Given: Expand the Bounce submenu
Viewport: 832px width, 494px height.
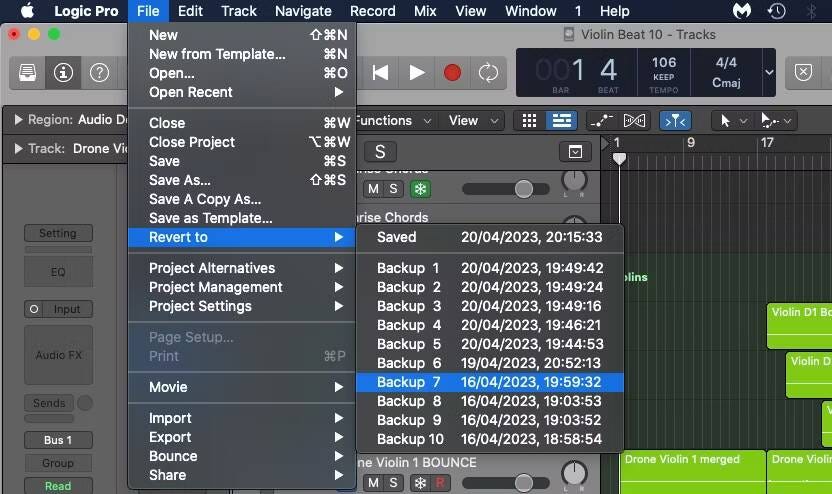Looking at the screenshot, I should coord(242,456).
